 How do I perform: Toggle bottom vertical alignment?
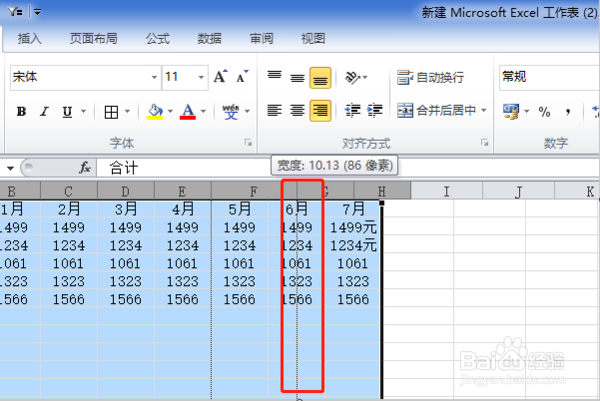pos(320,78)
